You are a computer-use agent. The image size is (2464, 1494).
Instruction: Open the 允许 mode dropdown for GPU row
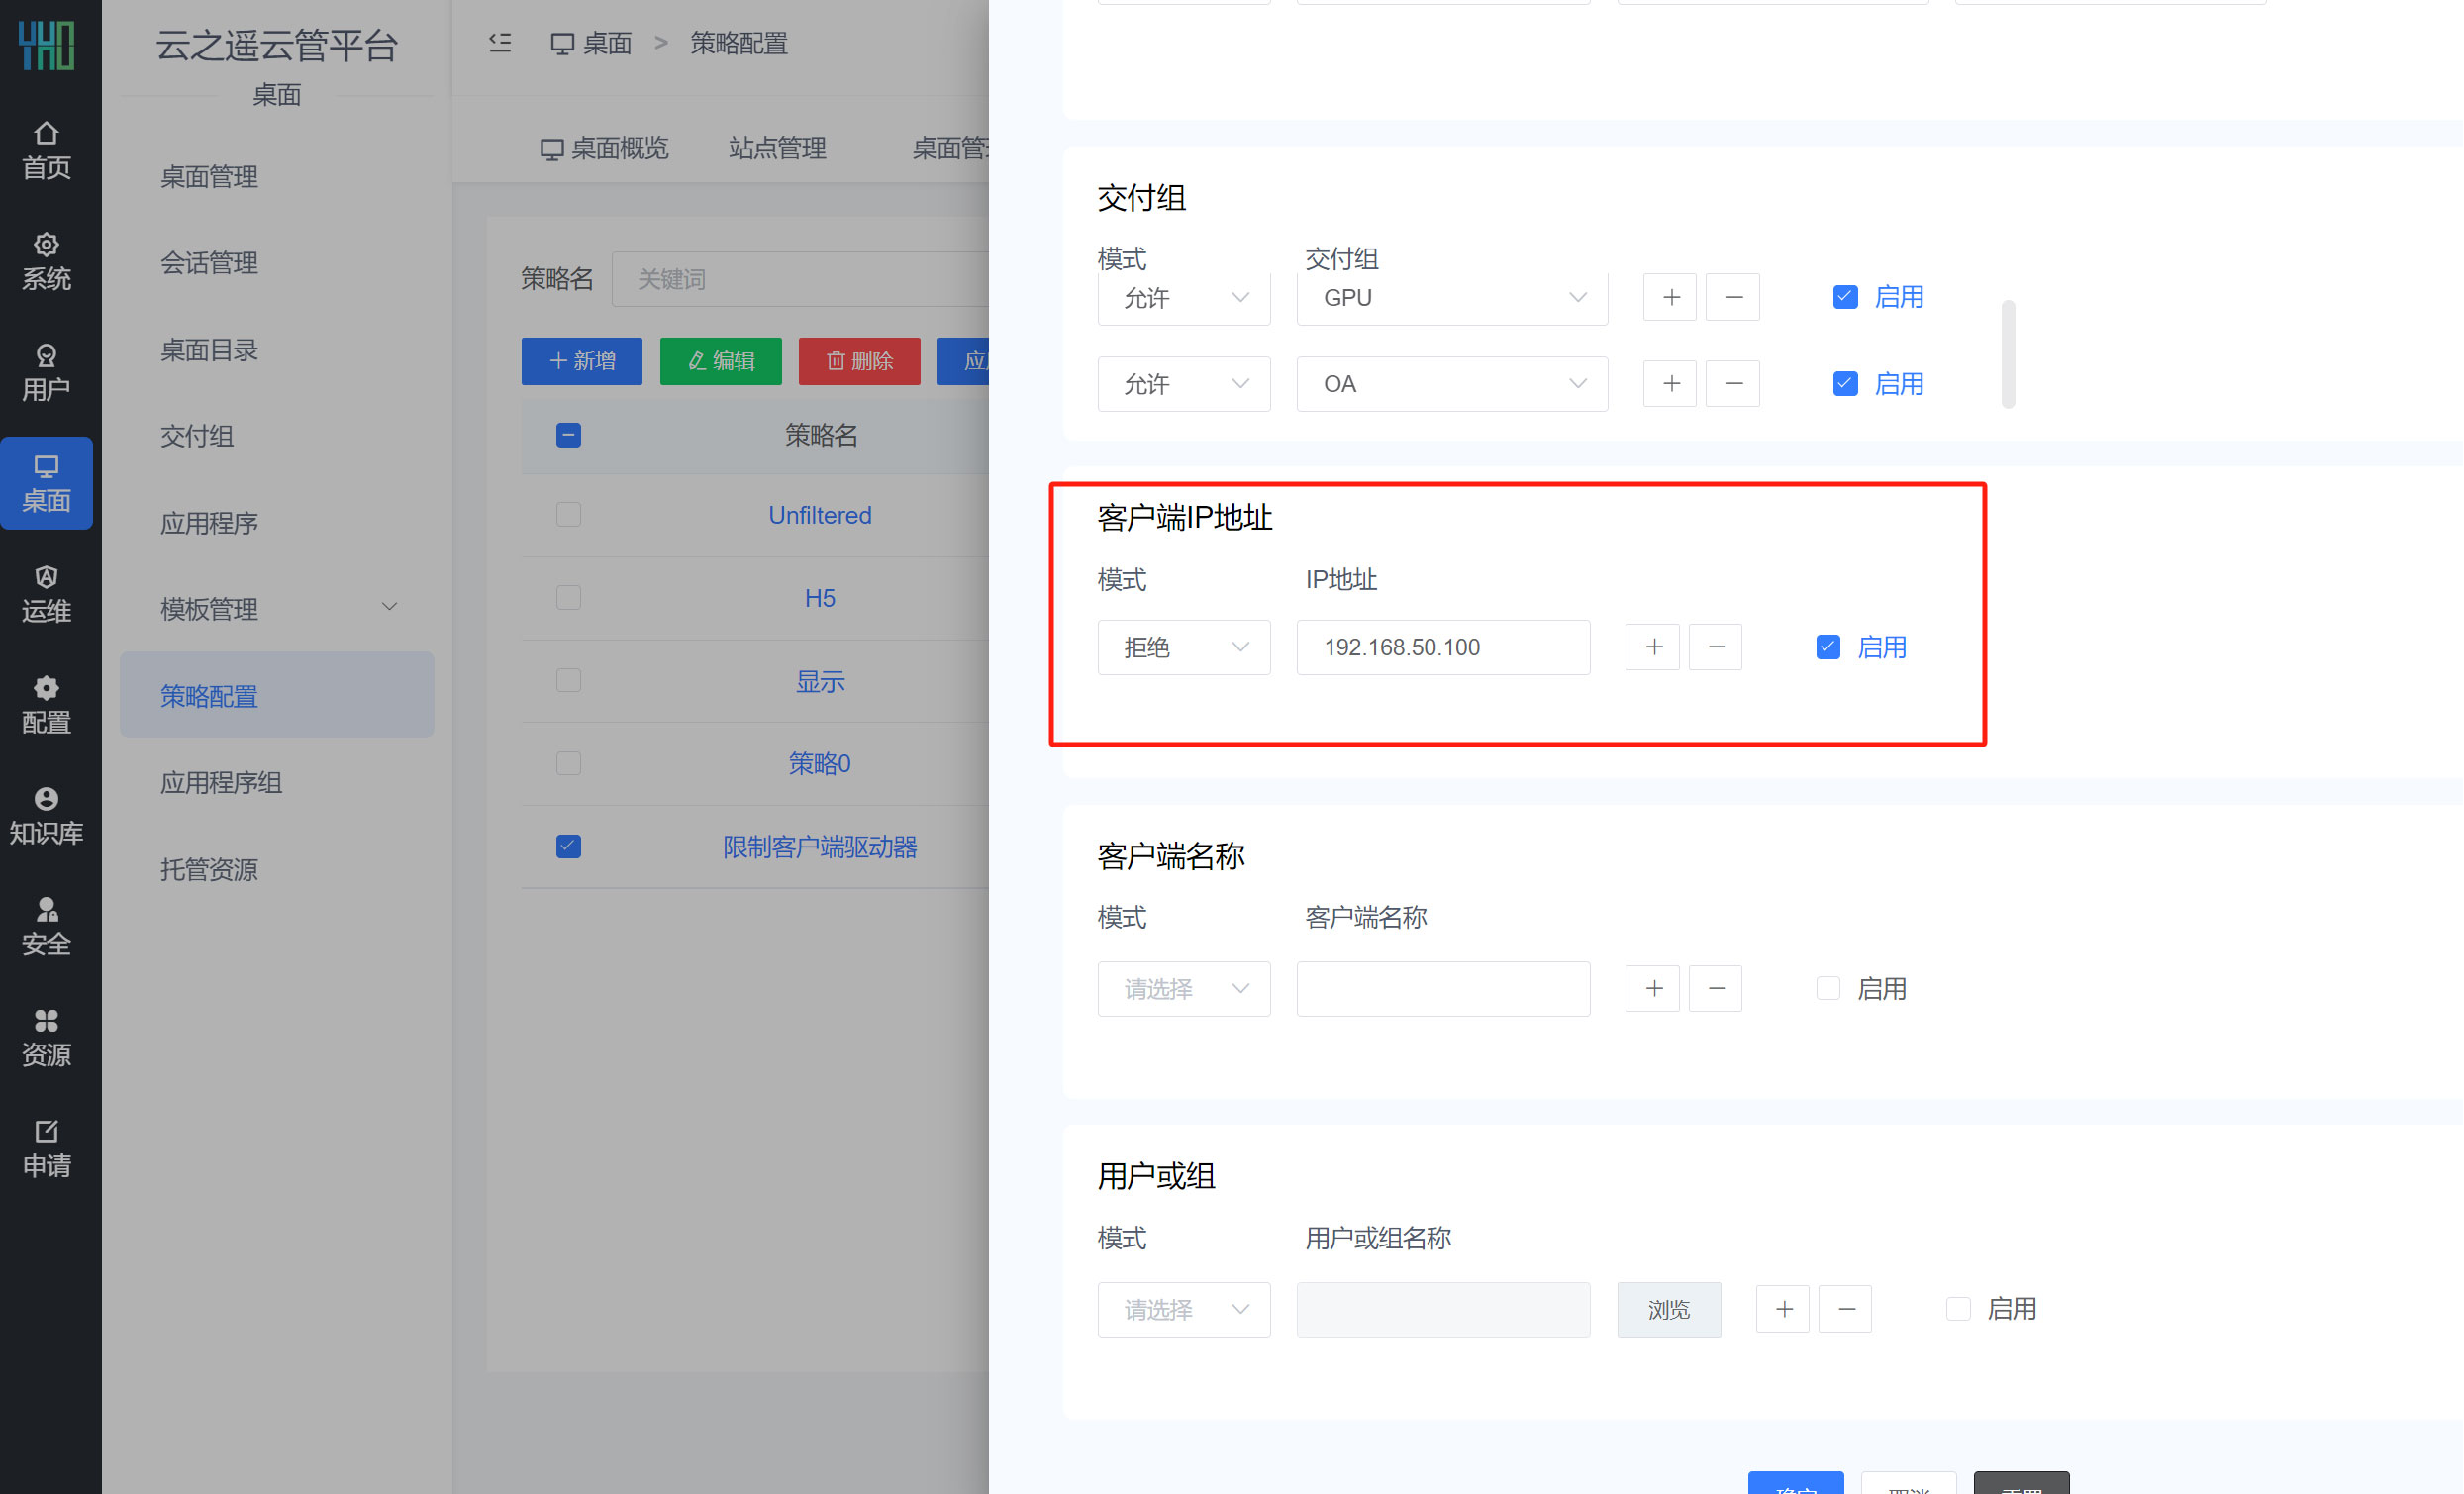pos(1184,297)
